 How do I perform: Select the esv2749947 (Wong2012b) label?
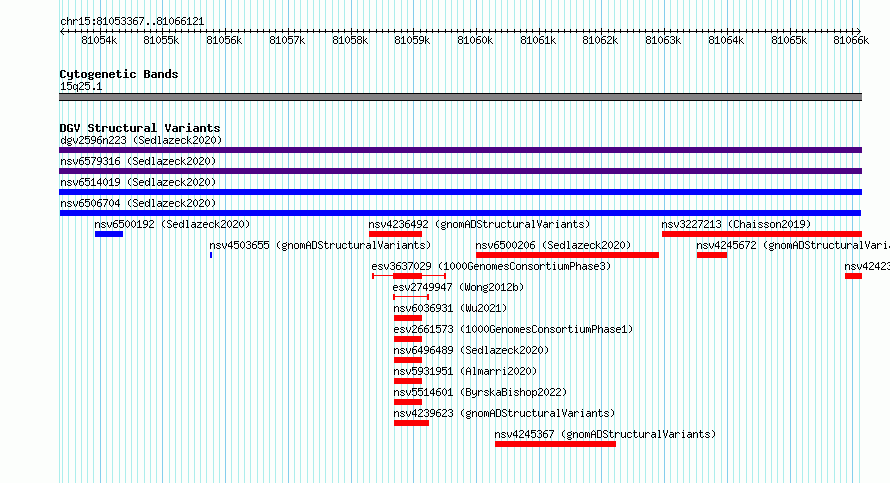tap(458, 287)
